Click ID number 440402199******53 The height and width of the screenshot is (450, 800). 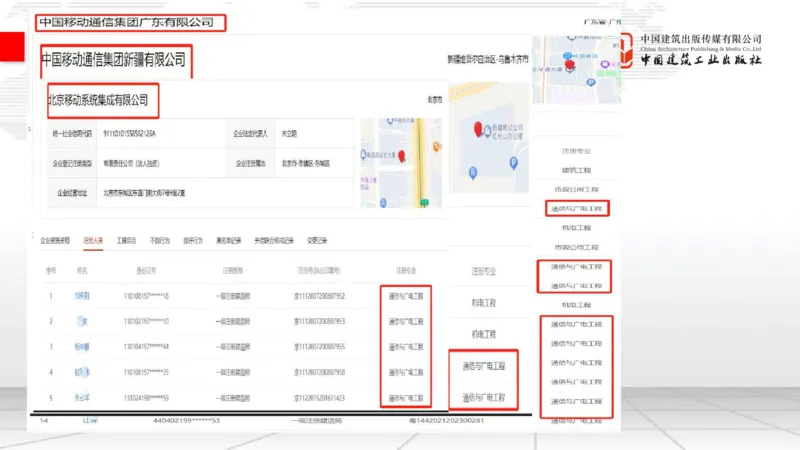186,420
